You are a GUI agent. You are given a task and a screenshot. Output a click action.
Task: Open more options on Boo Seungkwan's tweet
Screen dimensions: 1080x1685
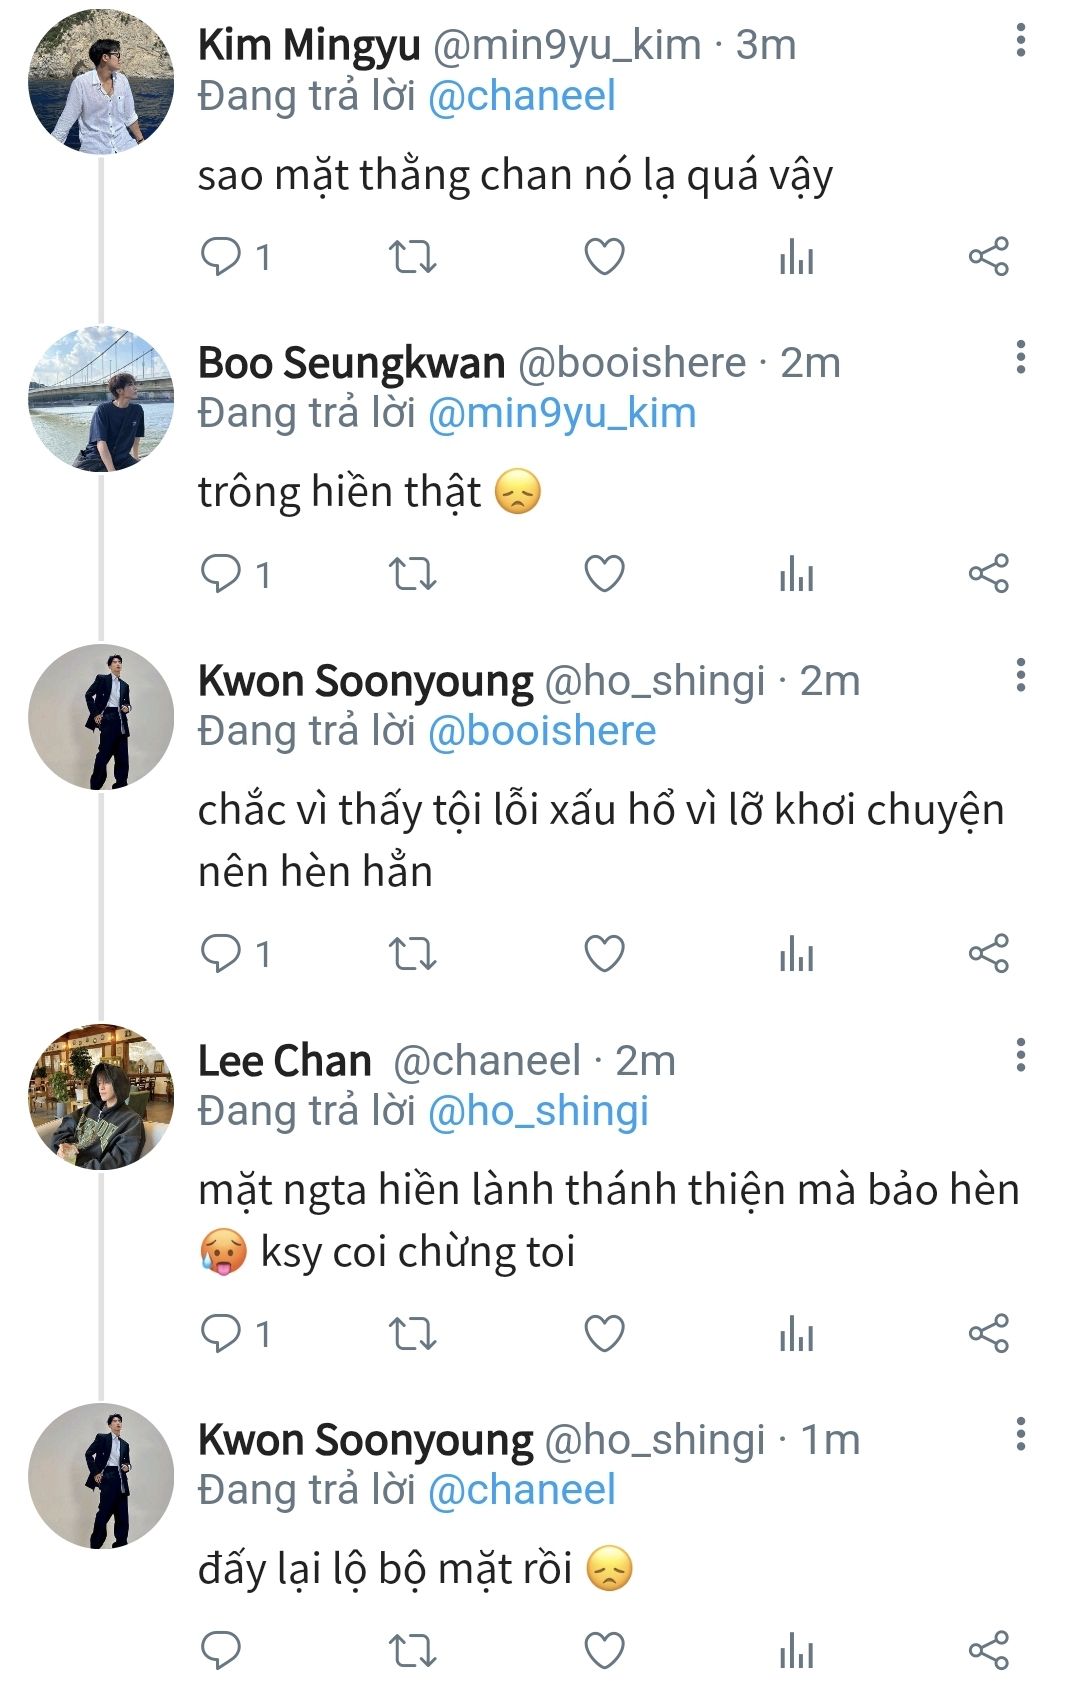[1020, 357]
